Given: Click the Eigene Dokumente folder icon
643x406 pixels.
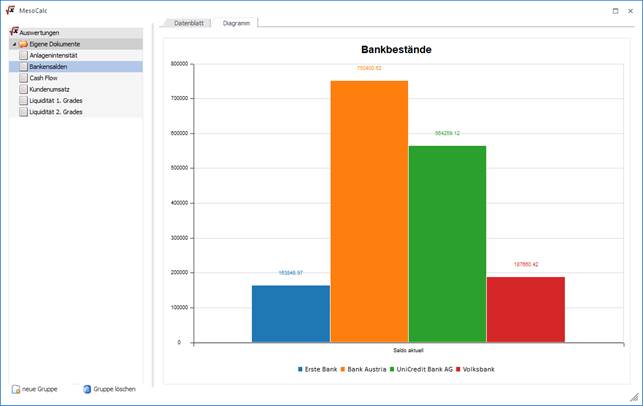Looking at the screenshot, I should 23,44.
